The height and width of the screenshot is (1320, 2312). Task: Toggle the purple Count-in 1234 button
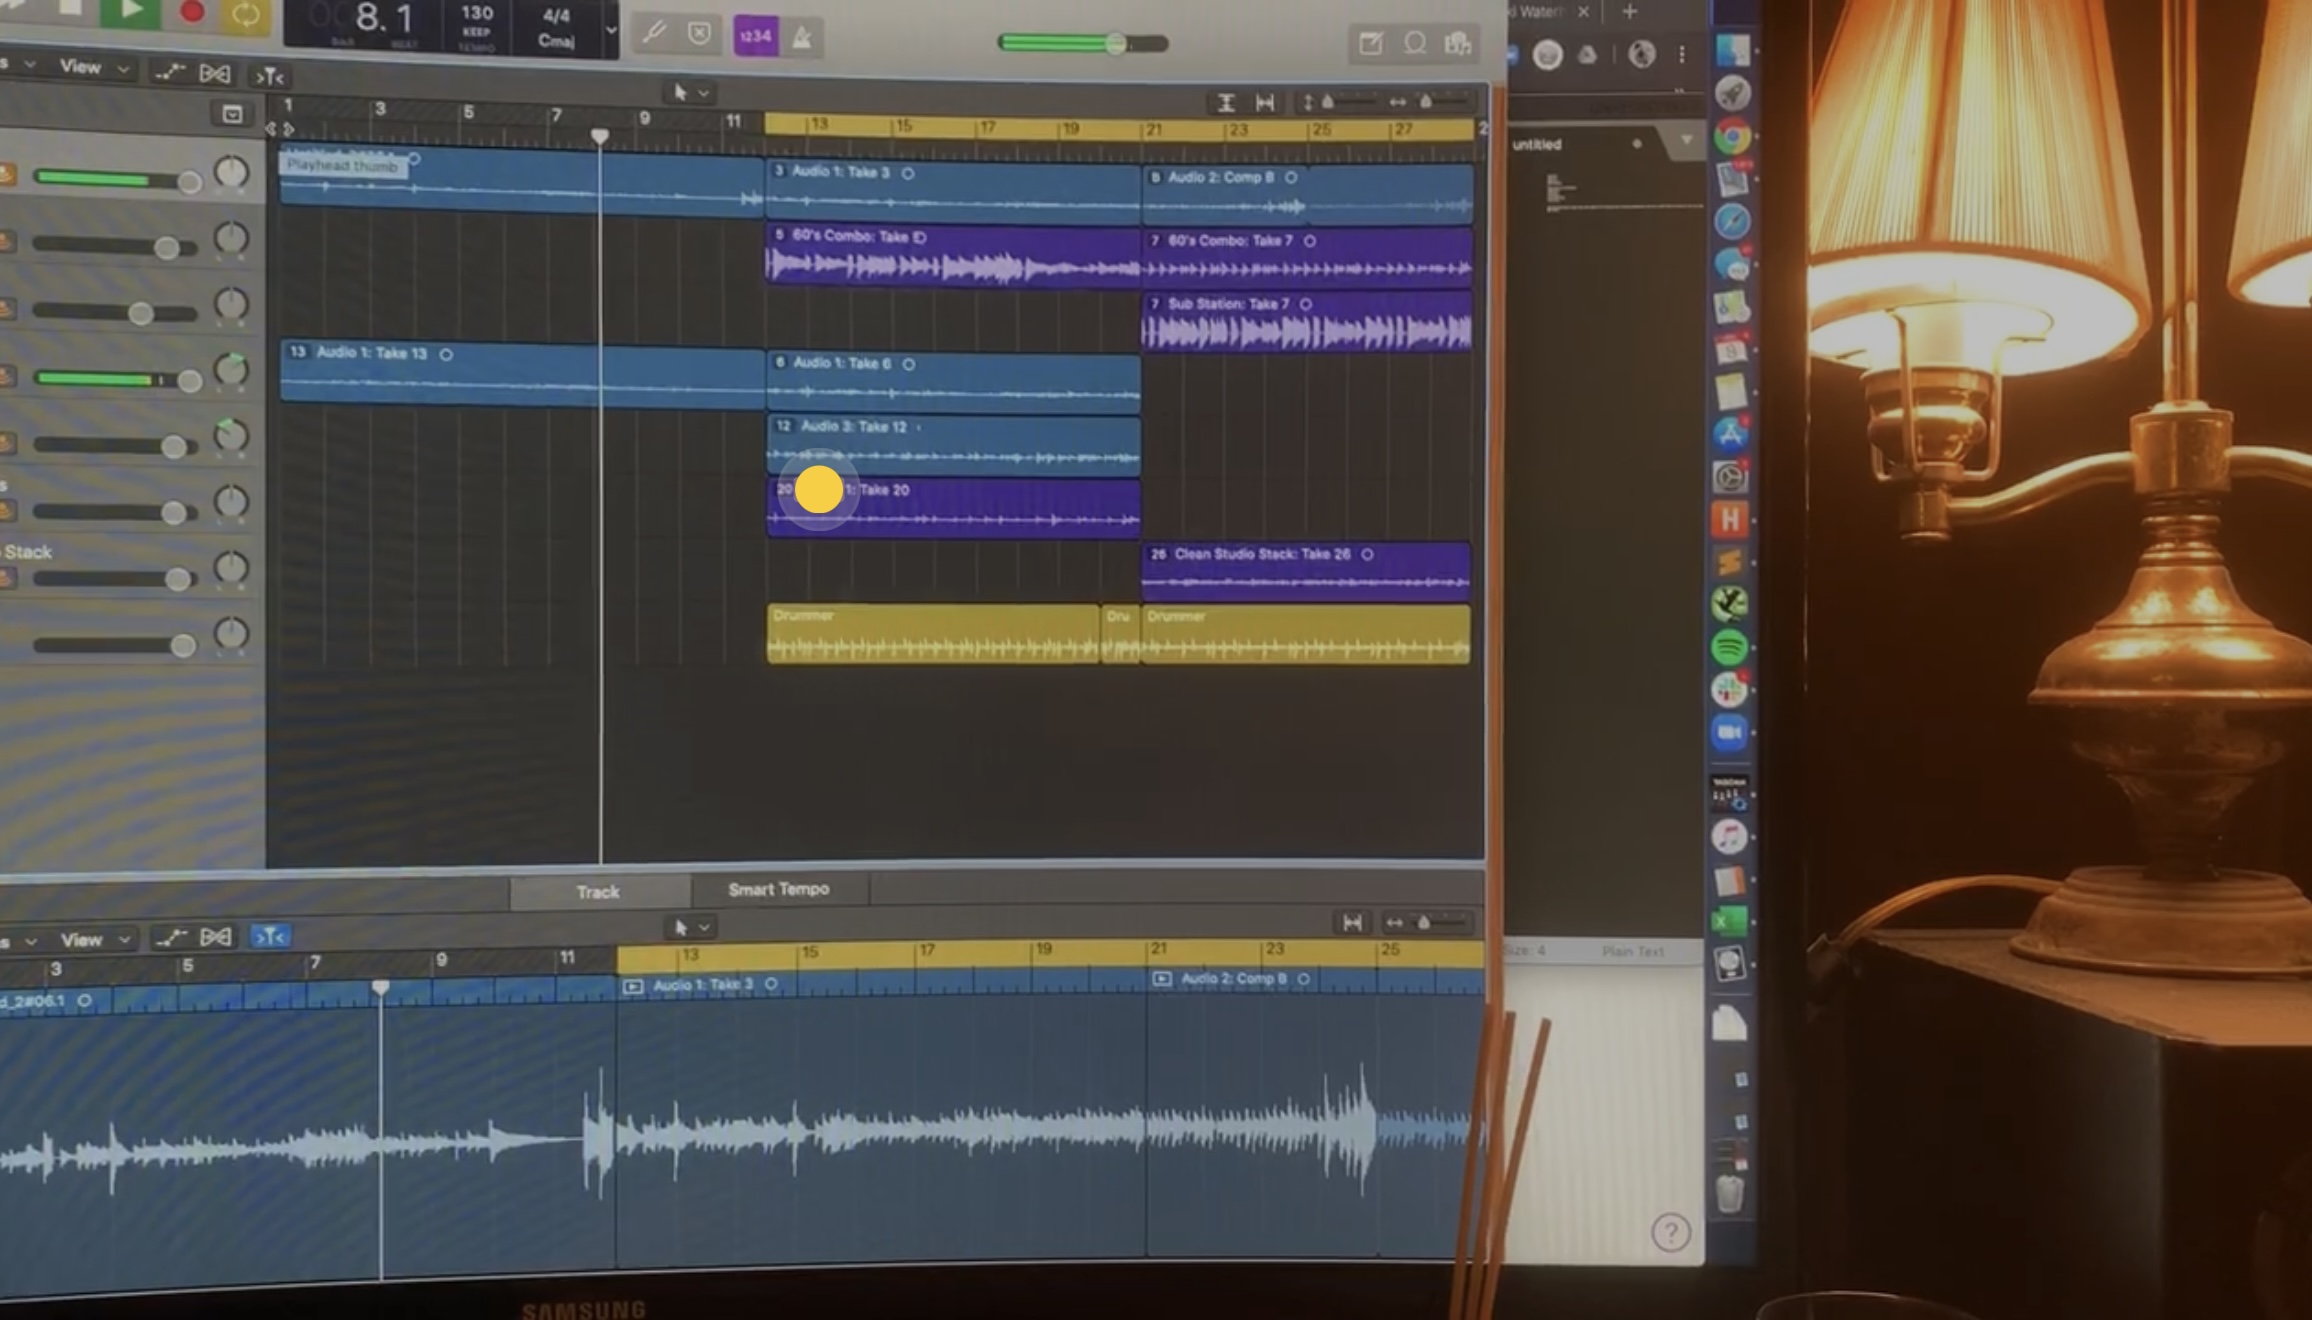click(x=756, y=36)
